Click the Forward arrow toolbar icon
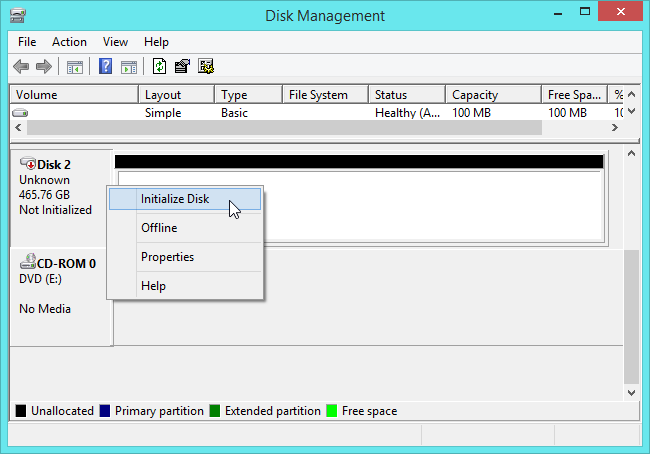Screen dimensions: 650x454 (x=43, y=67)
